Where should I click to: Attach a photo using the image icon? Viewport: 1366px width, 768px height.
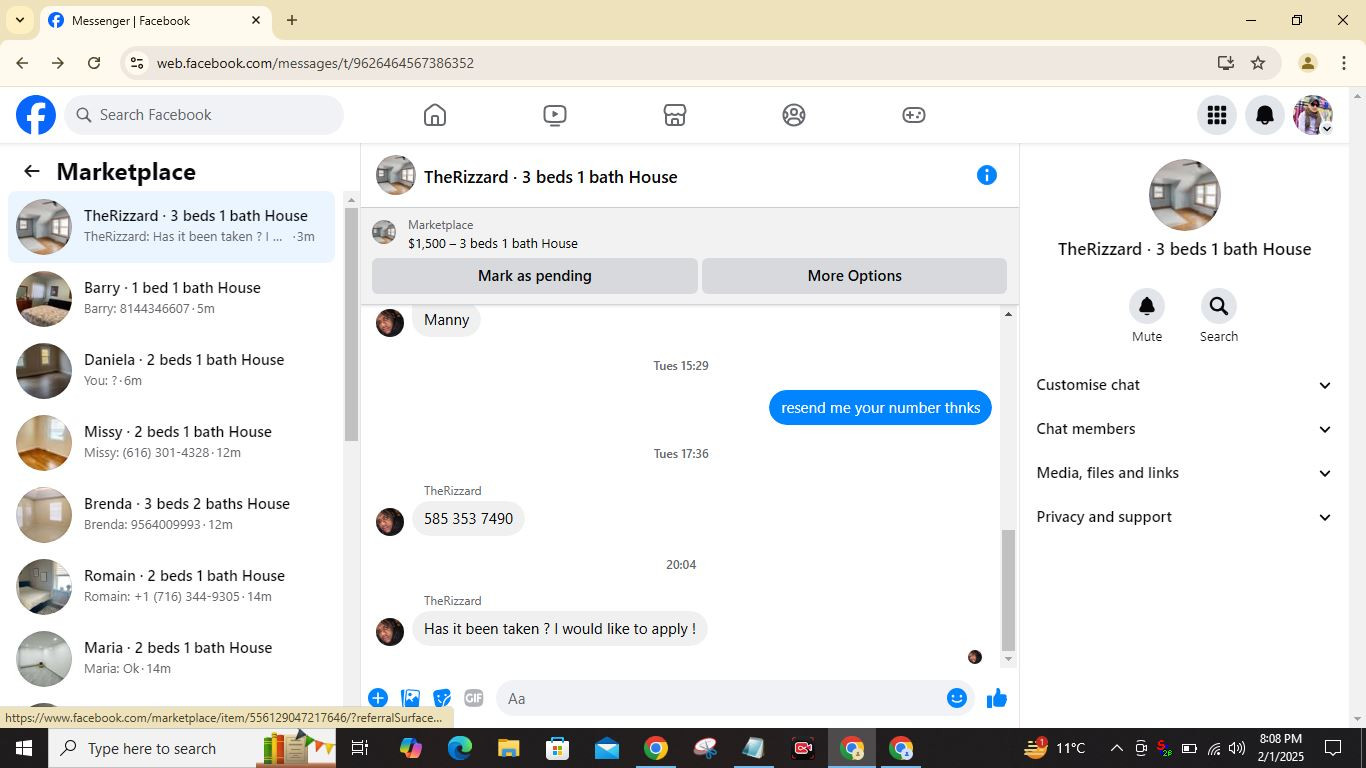(x=410, y=698)
